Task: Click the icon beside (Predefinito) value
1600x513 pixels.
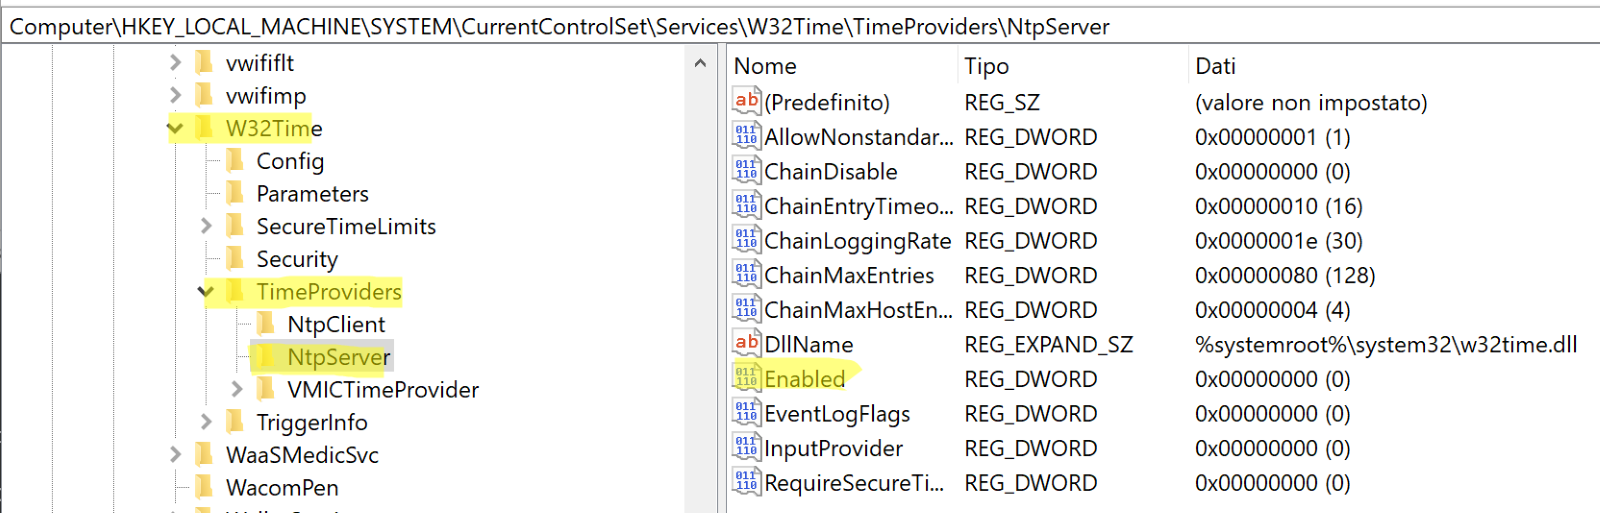Action: pyautogui.click(x=746, y=101)
